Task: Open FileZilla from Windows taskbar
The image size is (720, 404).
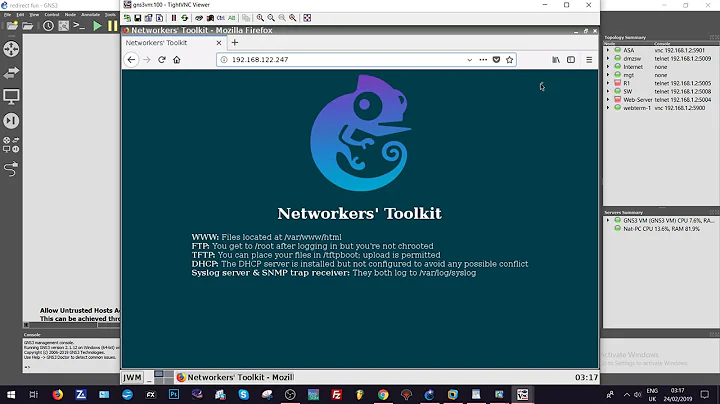Action: pyautogui.click(x=337, y=394)
